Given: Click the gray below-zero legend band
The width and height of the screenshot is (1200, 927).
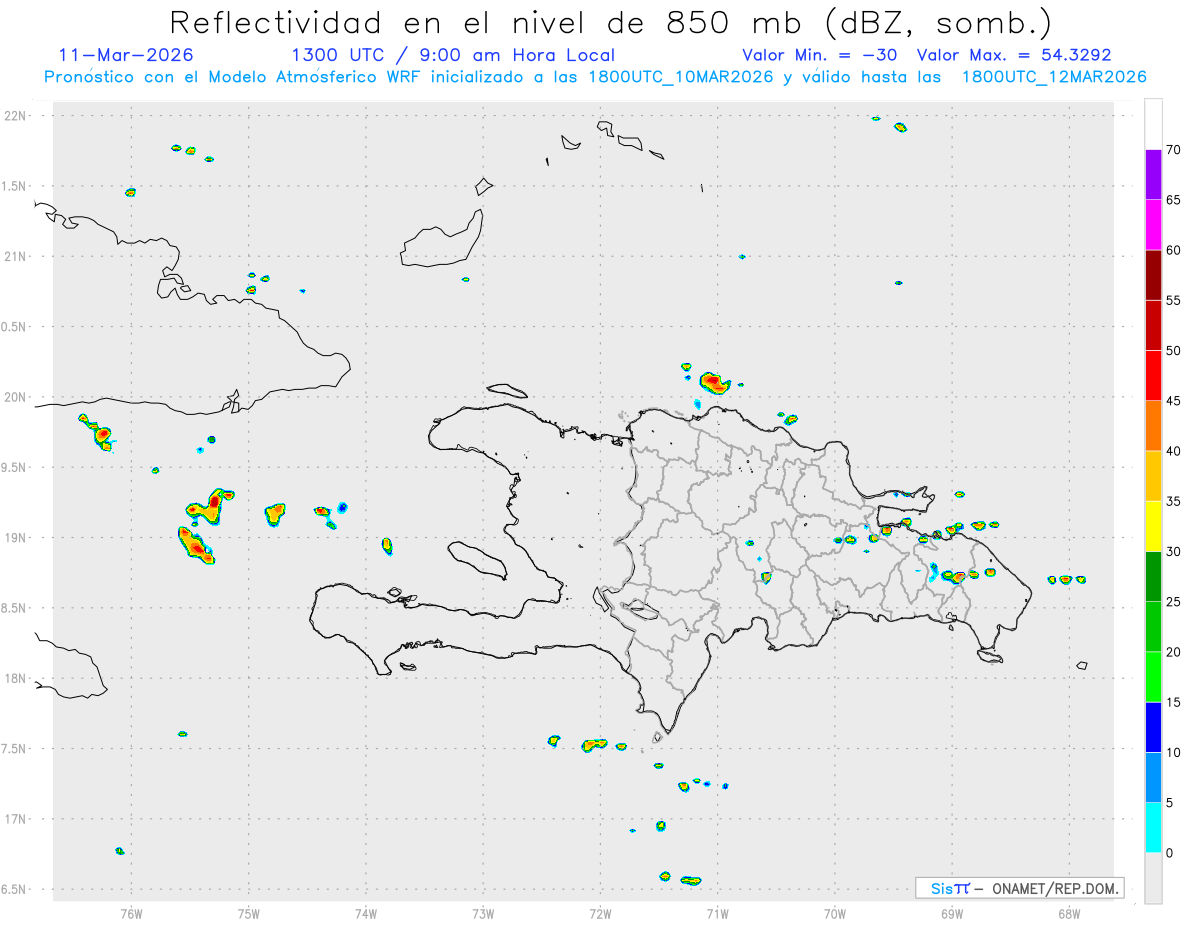Looking at the screenshot, I should pos(1153,878).
